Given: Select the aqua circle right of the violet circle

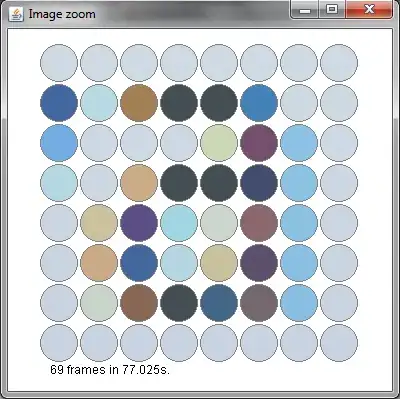Looking at the screenshot, I should [x=179, y=223].
